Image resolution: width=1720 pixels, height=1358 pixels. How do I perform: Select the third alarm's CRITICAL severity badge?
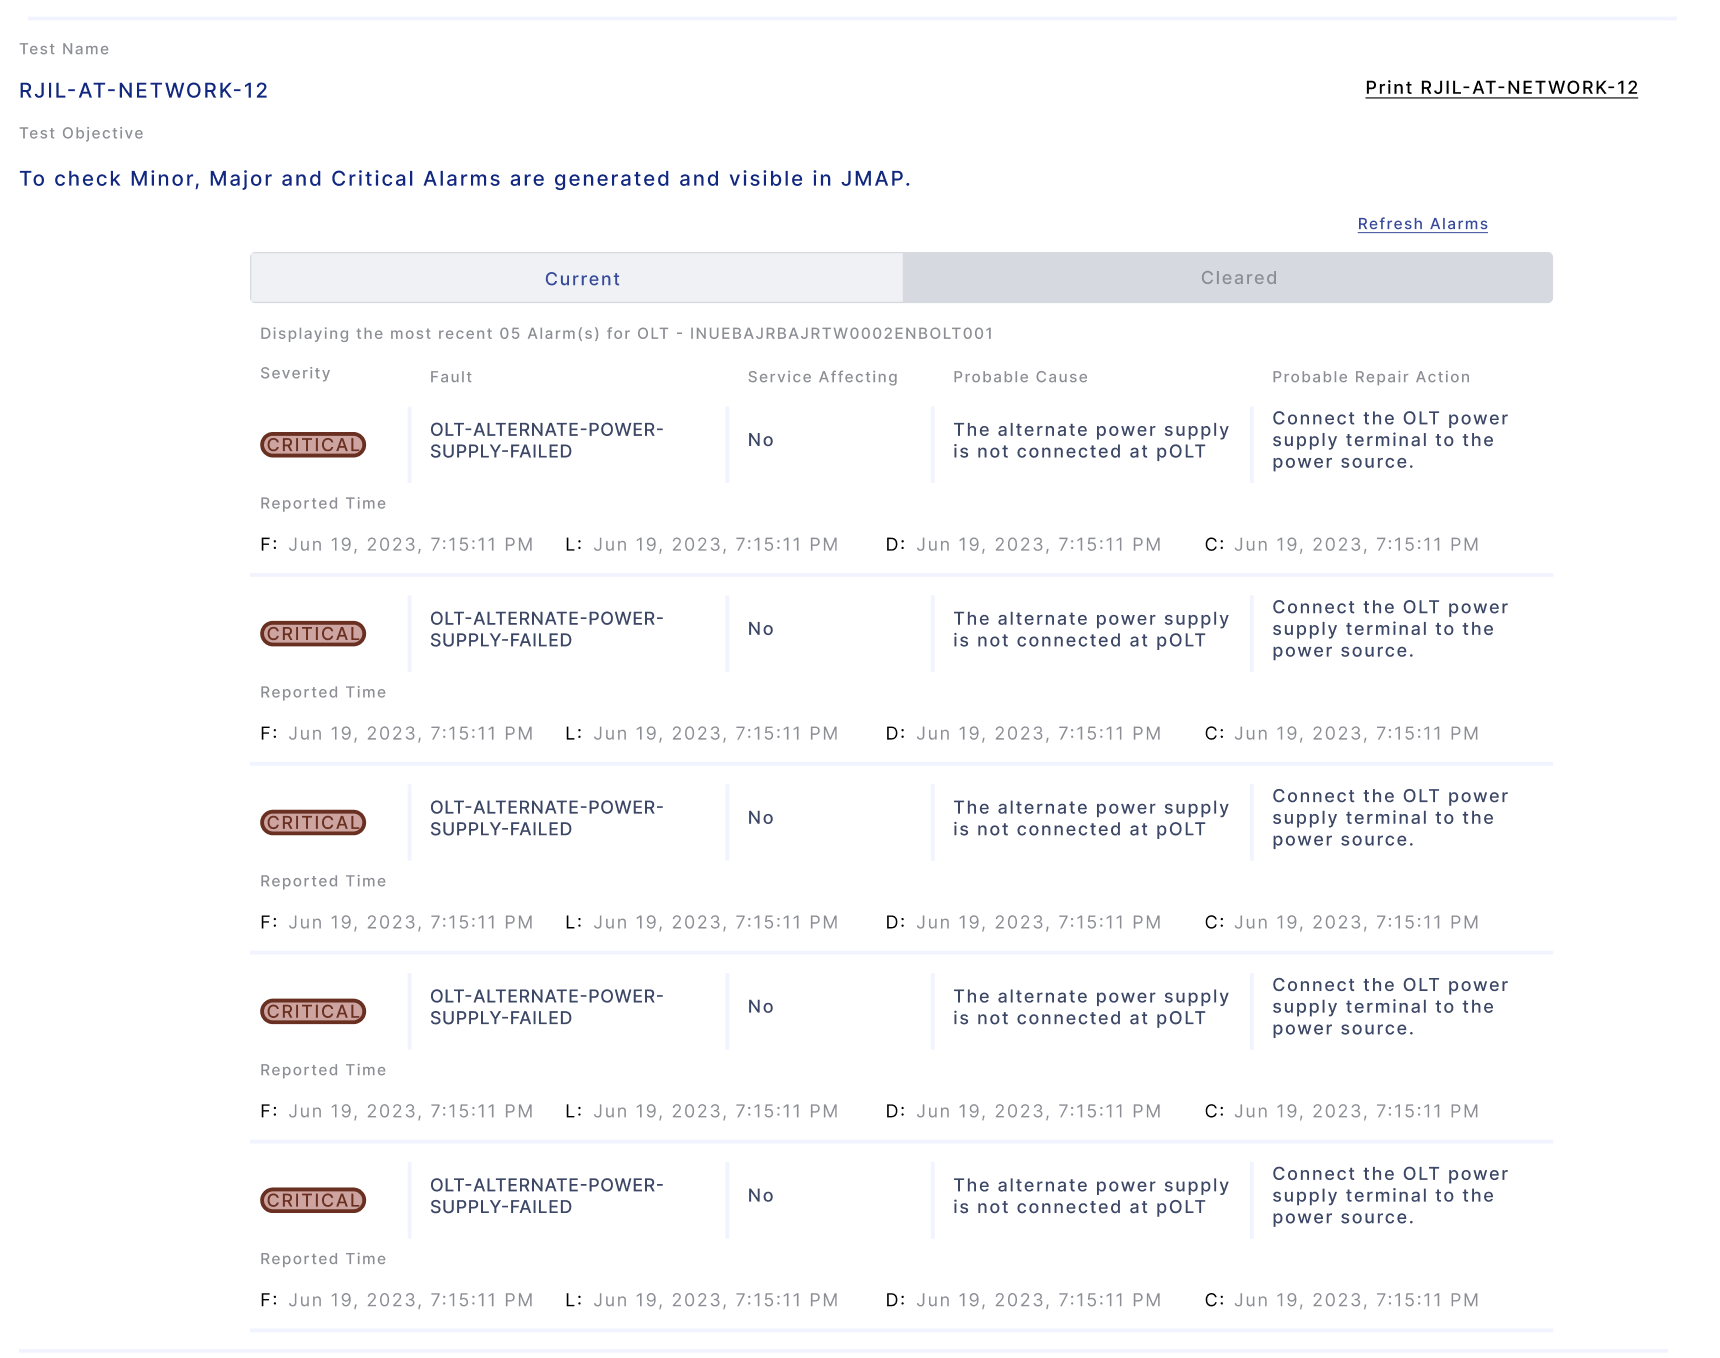click(313, 823)
